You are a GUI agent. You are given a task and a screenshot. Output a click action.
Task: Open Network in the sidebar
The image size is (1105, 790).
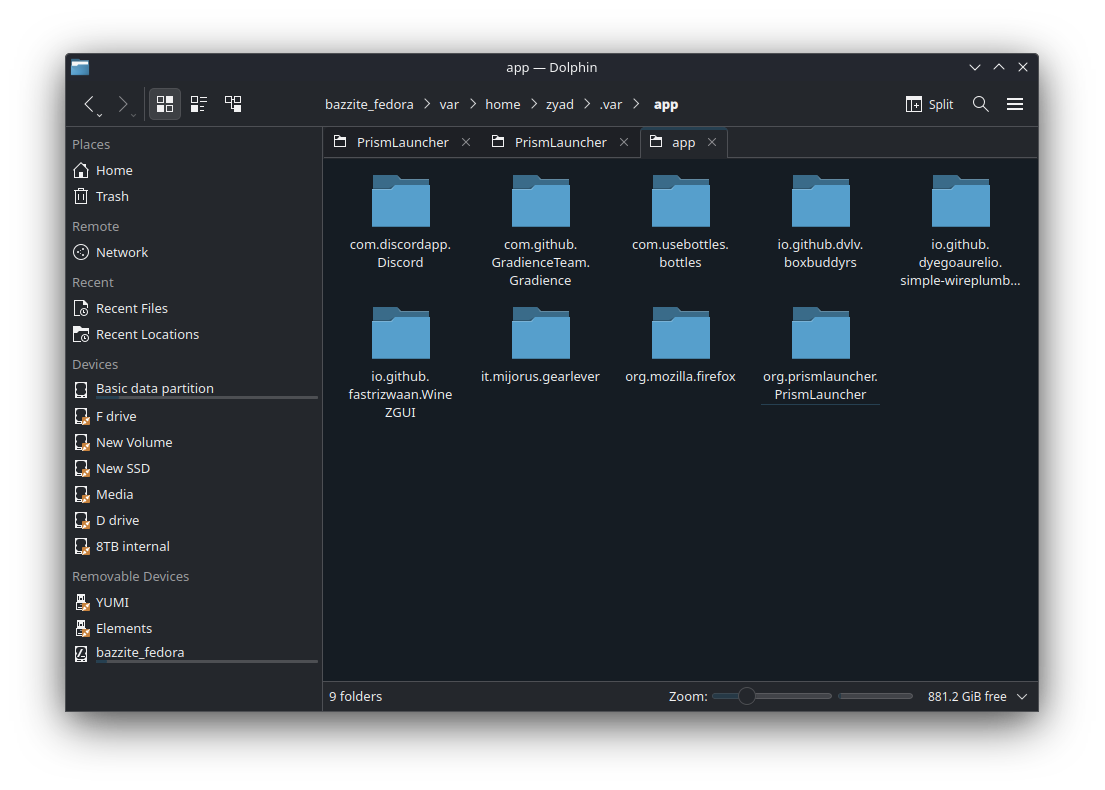[194, 252]
